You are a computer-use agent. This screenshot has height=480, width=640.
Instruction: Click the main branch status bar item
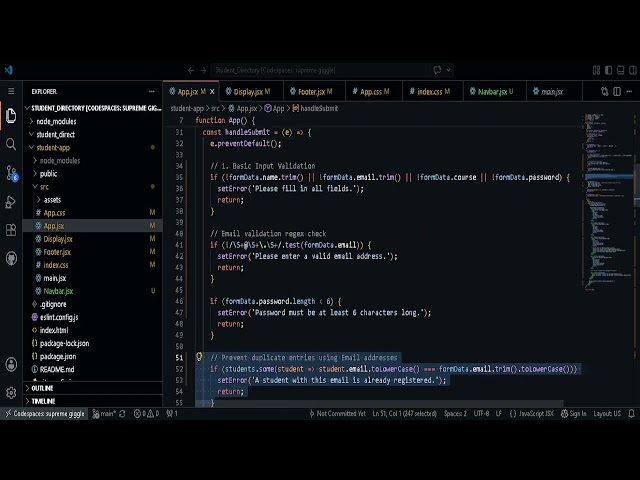click(x=104, y=413)
